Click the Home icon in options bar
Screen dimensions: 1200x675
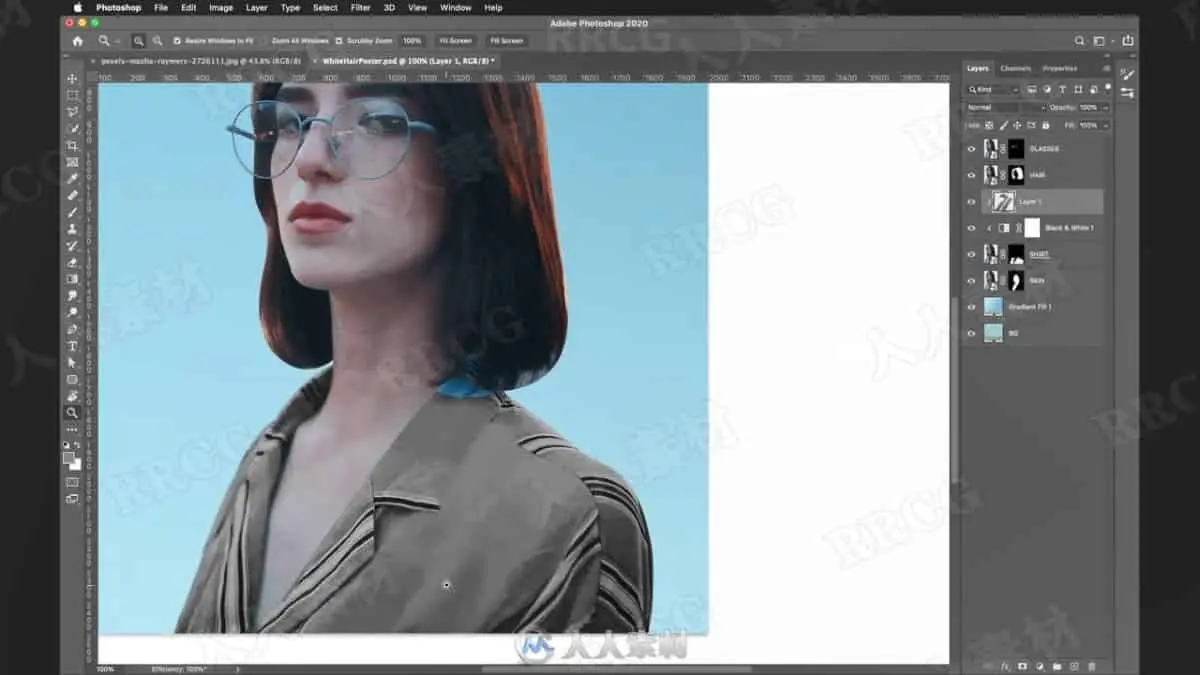tap(78, 41)
